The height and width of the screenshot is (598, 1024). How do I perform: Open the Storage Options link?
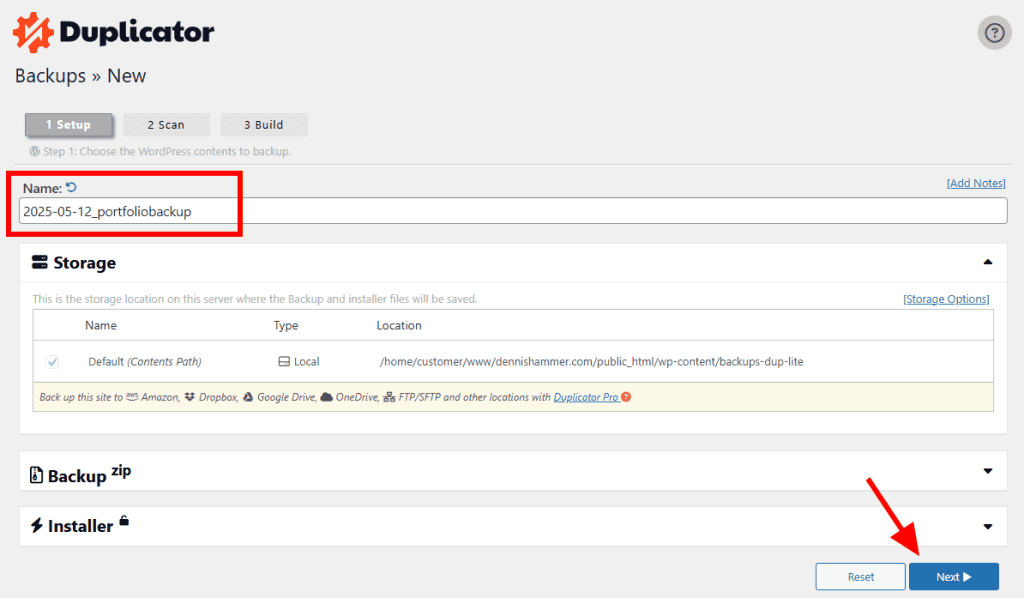click(946, 299)
